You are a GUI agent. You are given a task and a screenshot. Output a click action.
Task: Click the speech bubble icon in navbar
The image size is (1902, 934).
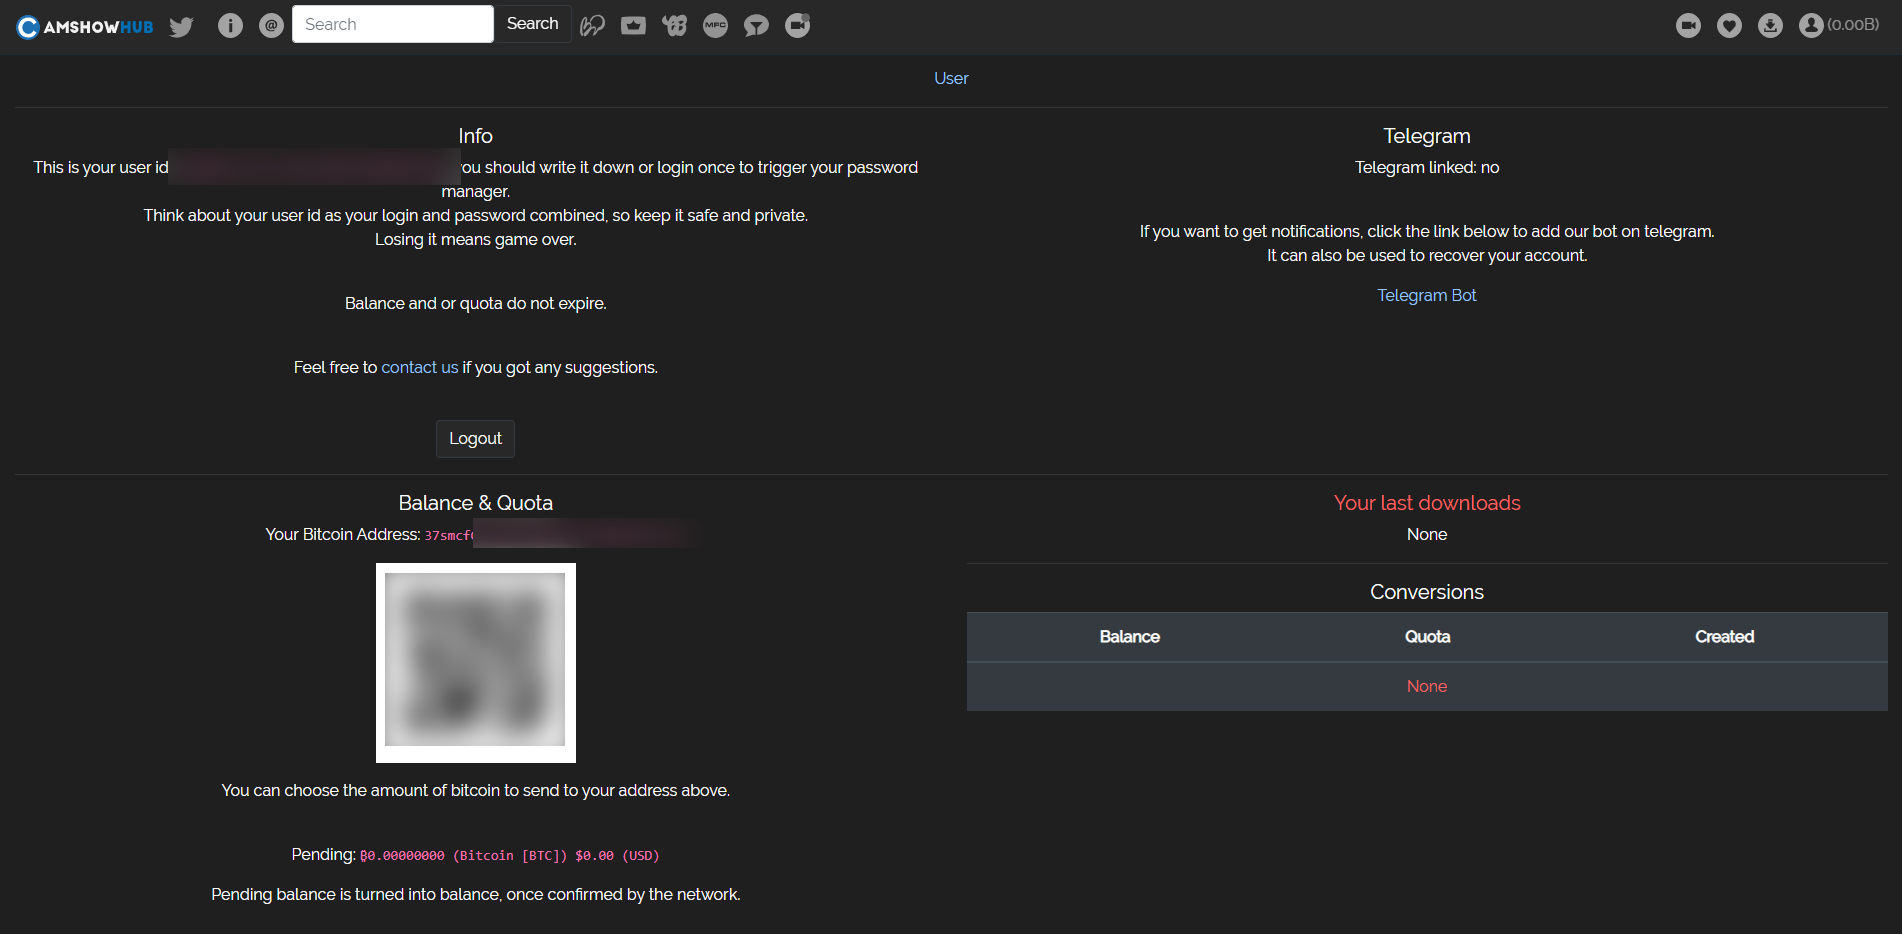[x=756, y=26]
